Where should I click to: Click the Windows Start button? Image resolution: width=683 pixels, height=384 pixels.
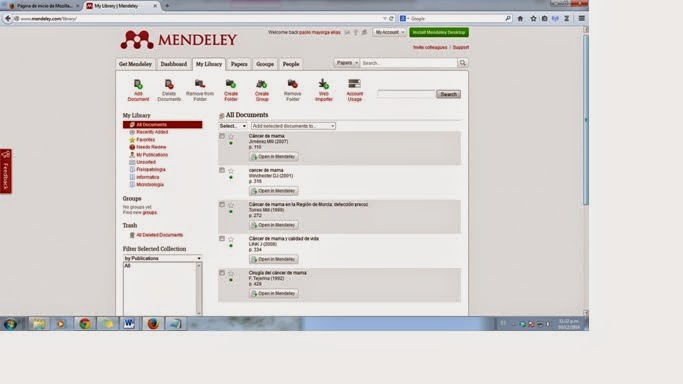pyautogui.click(x=10, y=324)
